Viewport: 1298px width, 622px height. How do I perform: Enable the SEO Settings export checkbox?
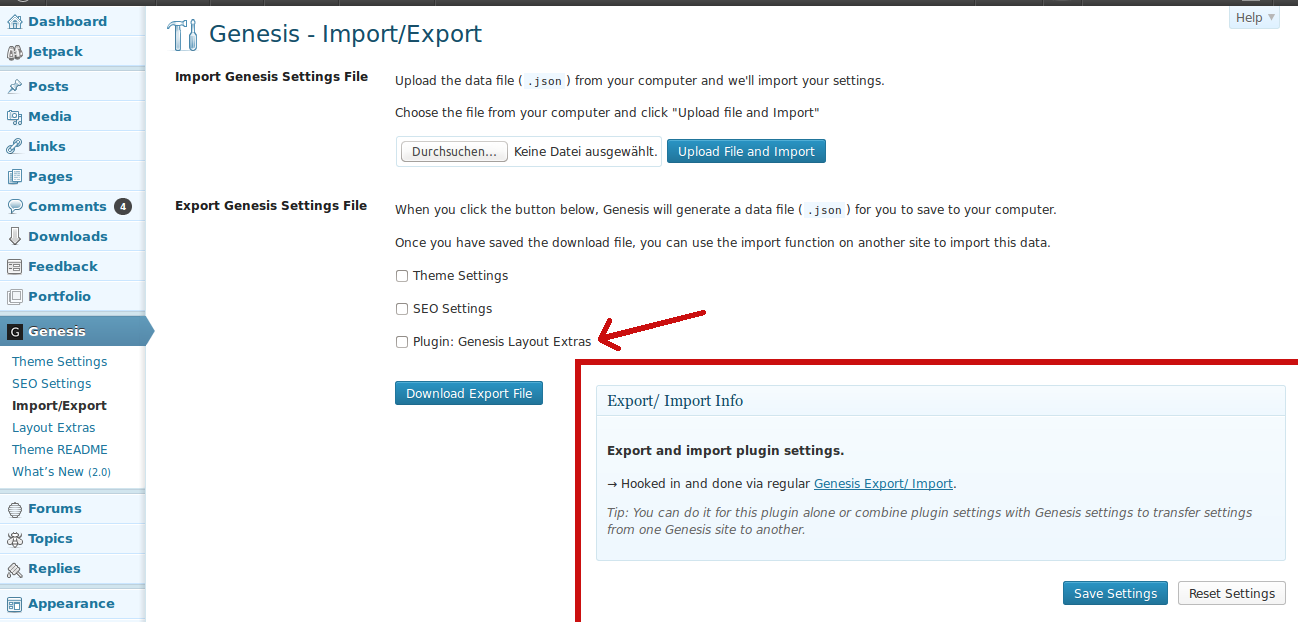click(x=402, y=309)
